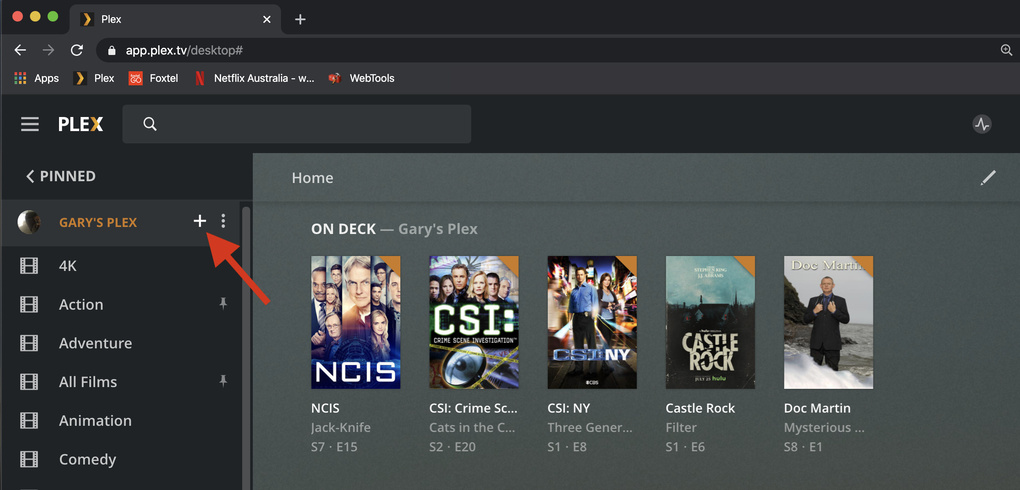
Task: Click the NCIS title link
Action: point(325,408)
